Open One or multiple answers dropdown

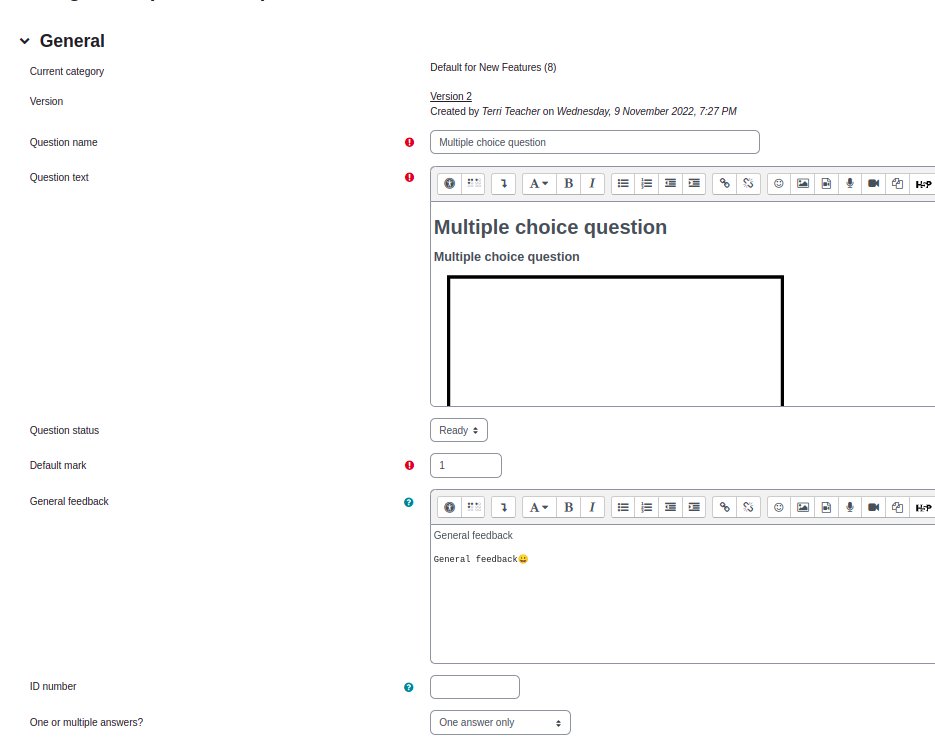coord(500,722)
